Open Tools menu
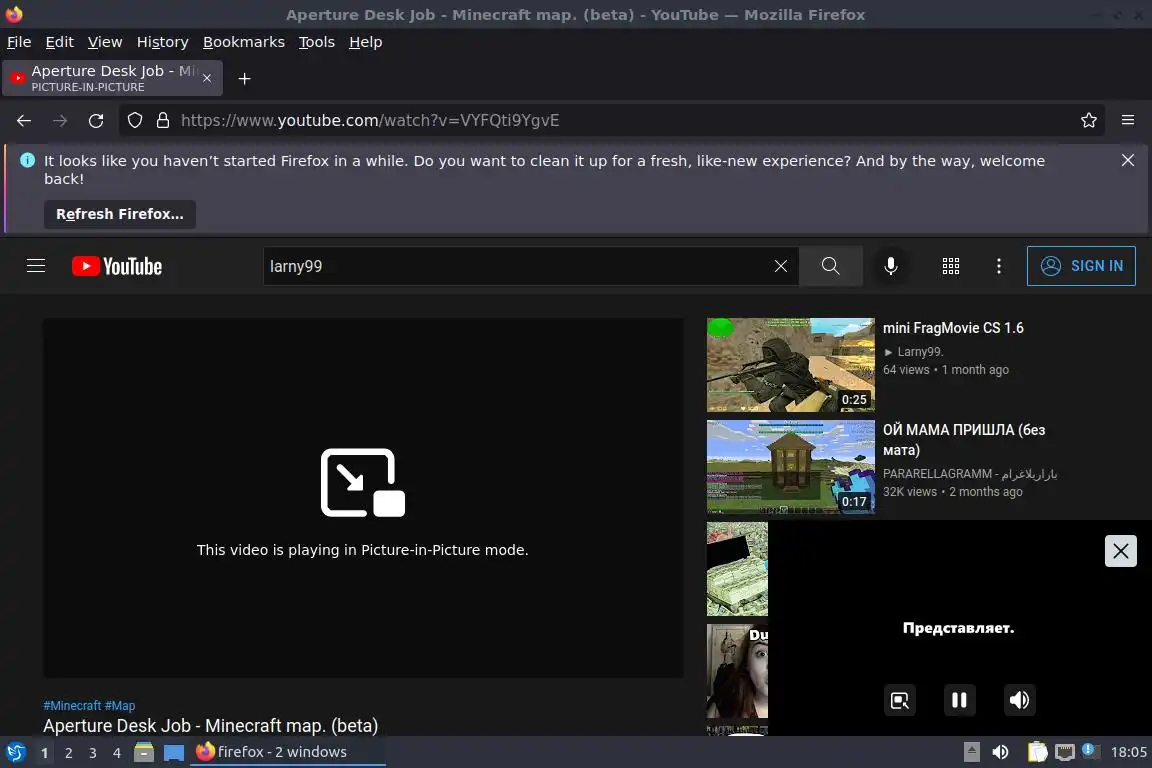 pos(317,42)
